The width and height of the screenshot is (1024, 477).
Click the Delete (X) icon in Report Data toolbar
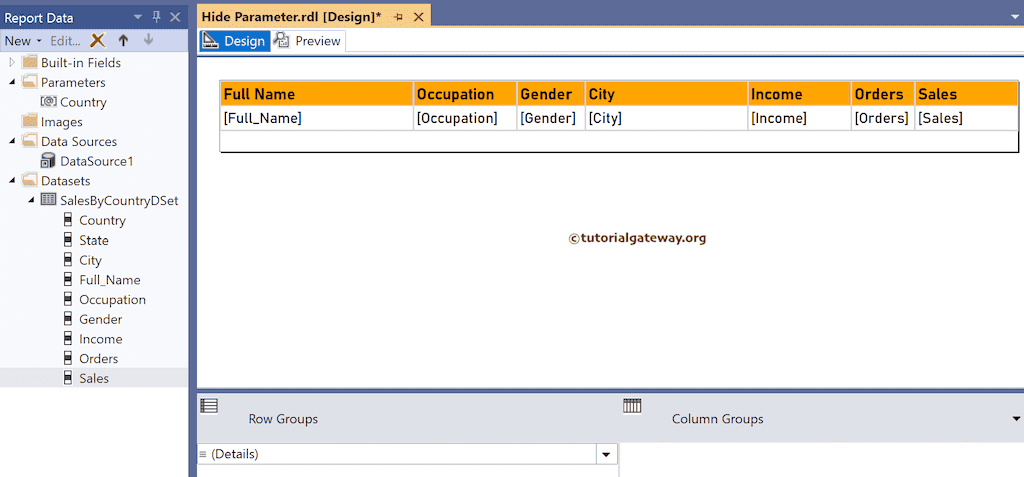pos(97,41)
